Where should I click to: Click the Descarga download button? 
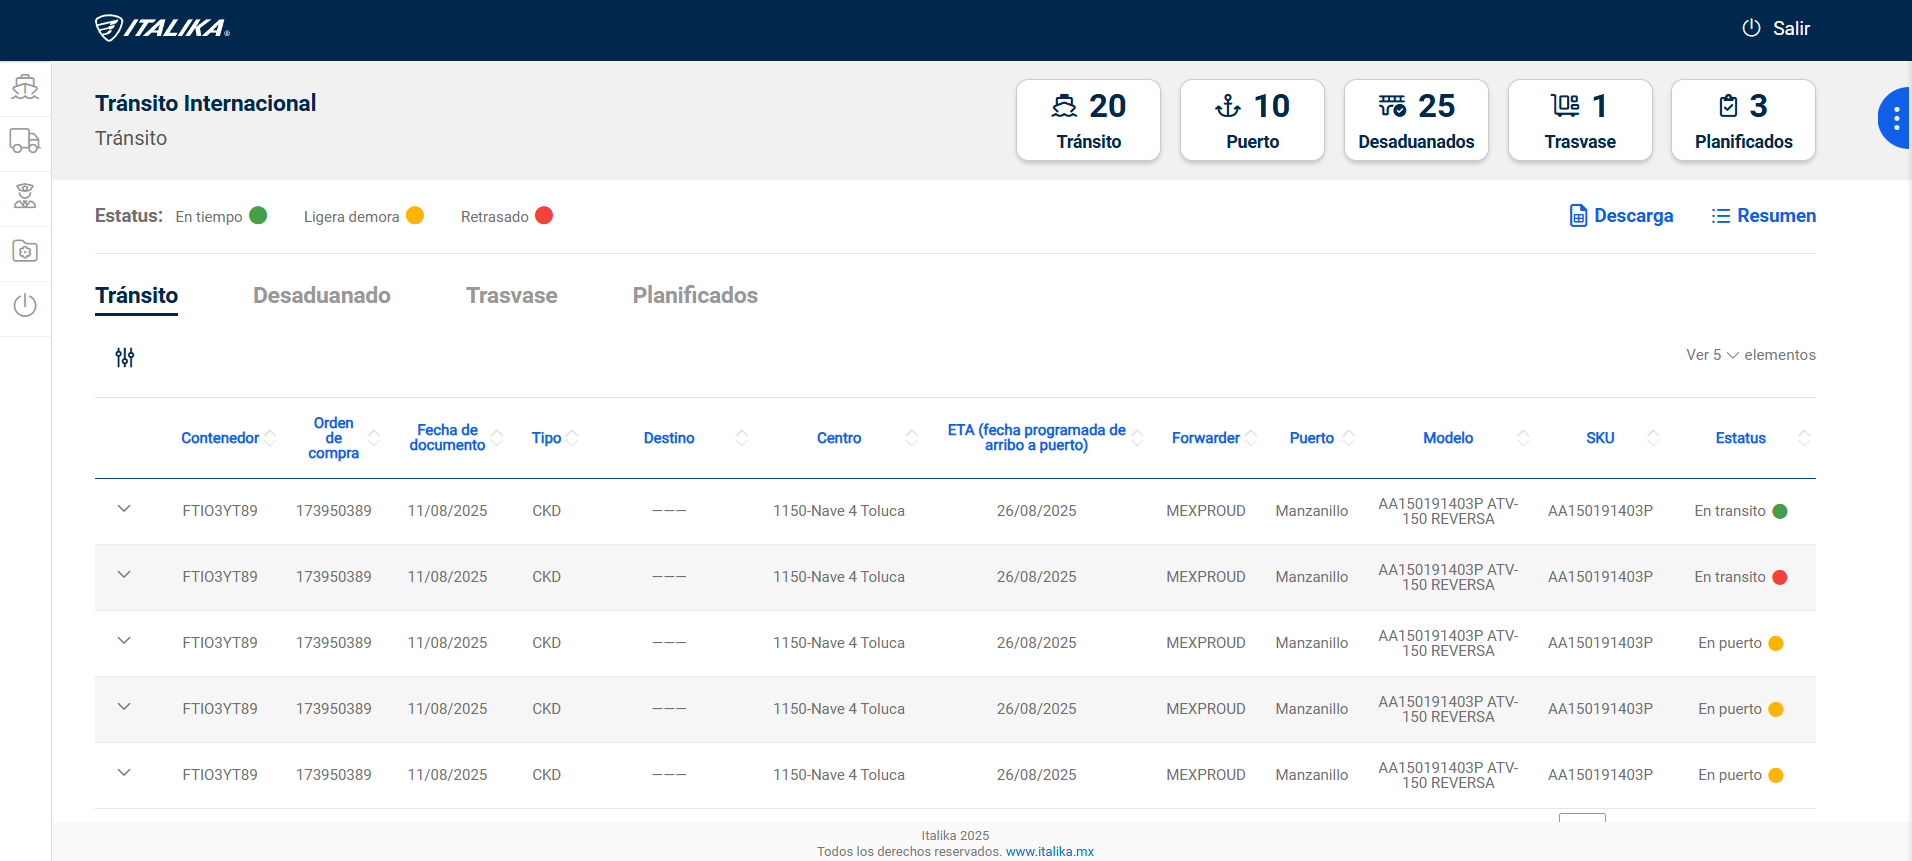tap(1621, 216)
